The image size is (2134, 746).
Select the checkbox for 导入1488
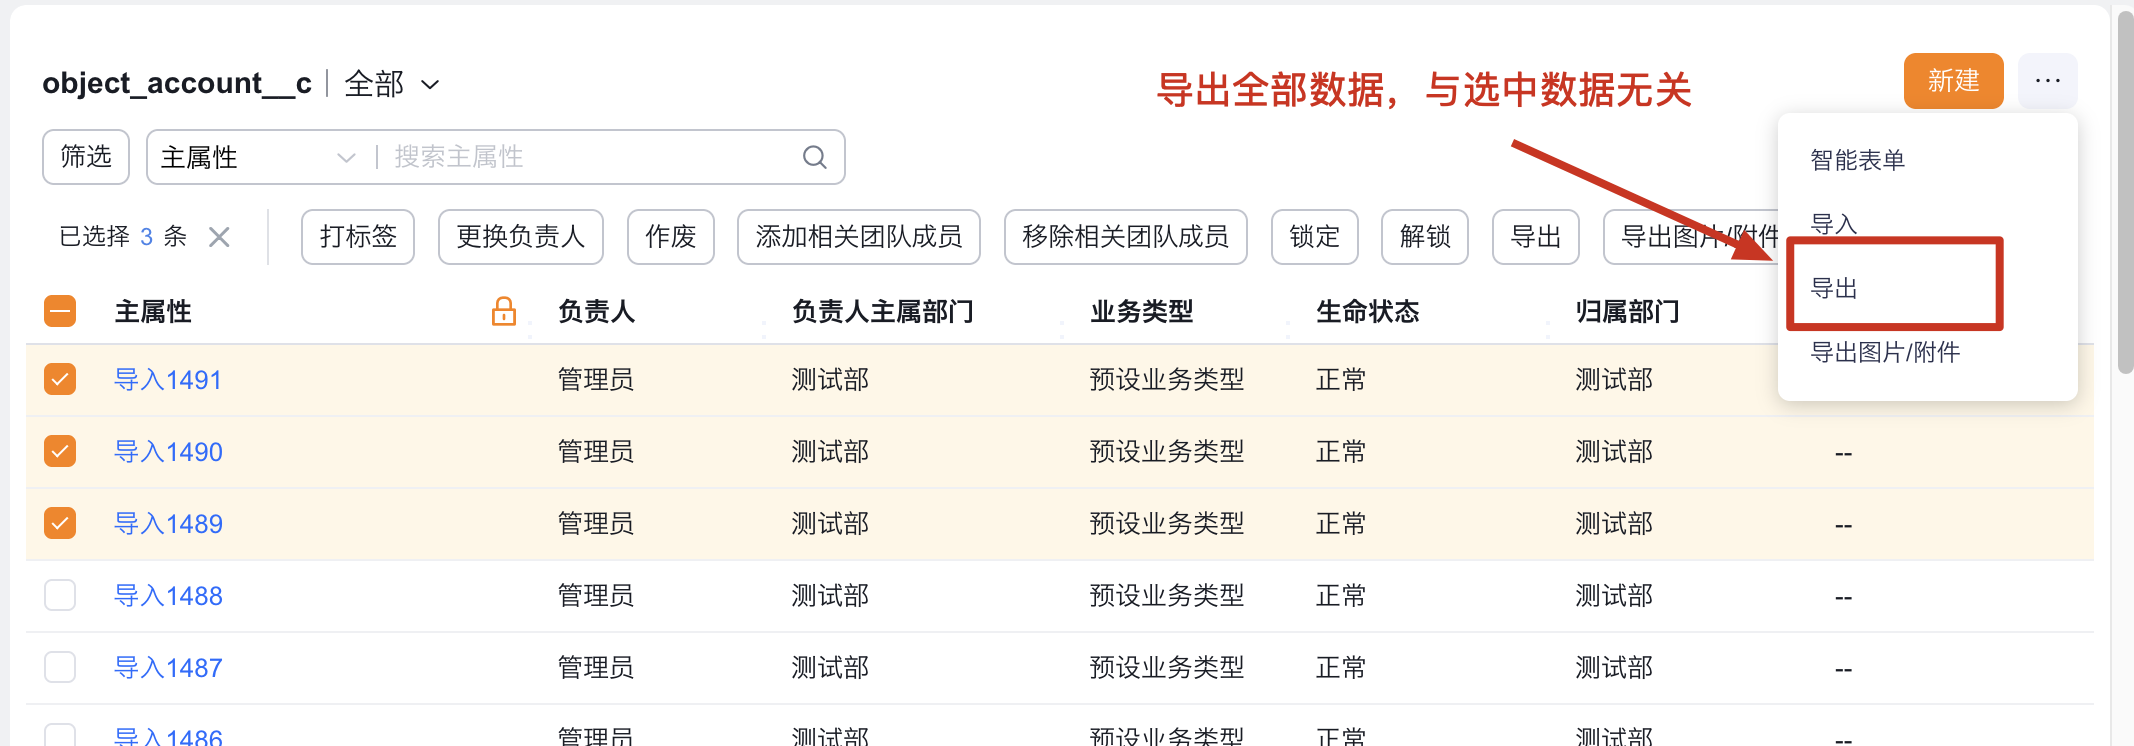(60, 596)
